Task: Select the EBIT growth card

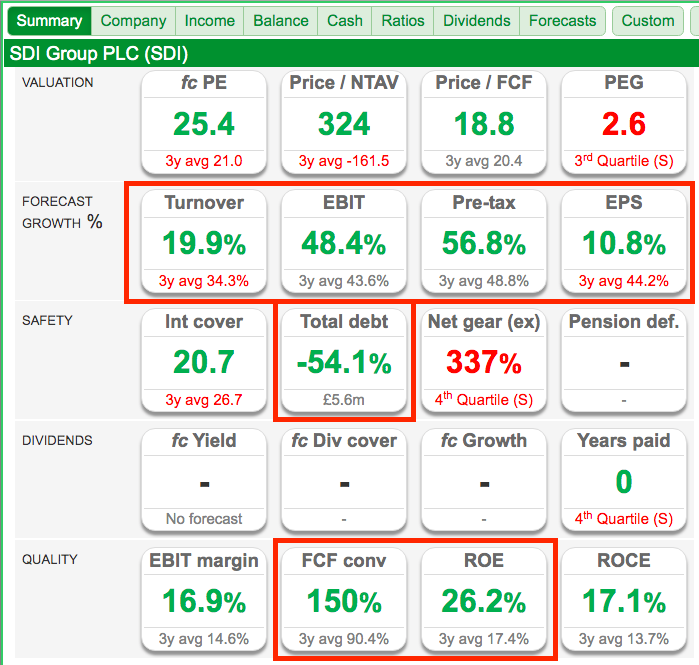Action: click(x=344, y=242)
